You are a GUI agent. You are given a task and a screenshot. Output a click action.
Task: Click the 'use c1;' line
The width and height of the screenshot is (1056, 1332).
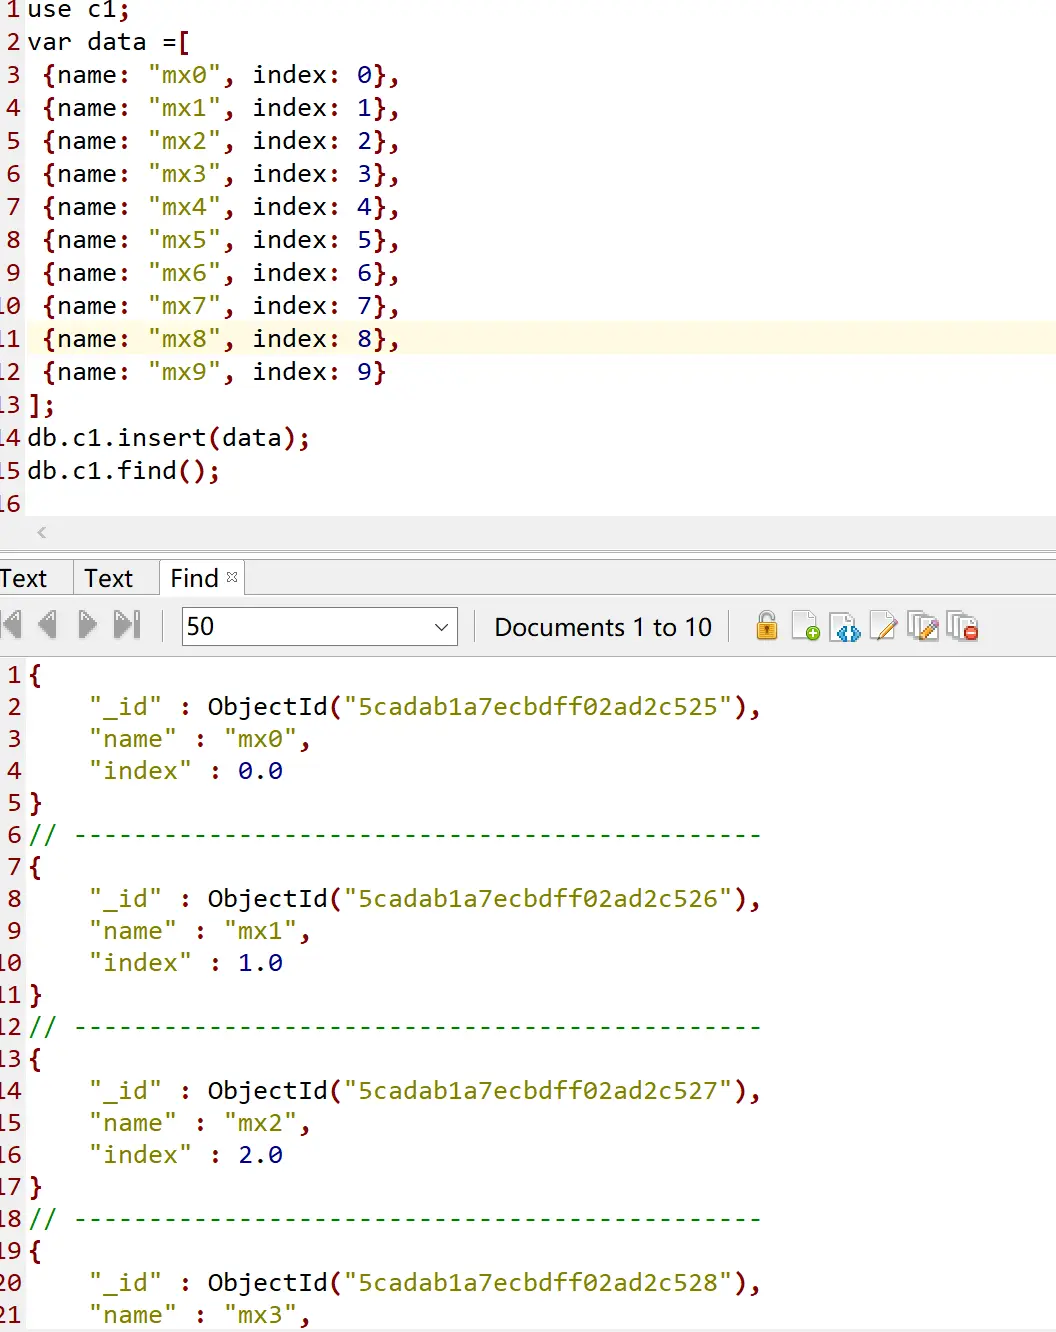[78, 10]
